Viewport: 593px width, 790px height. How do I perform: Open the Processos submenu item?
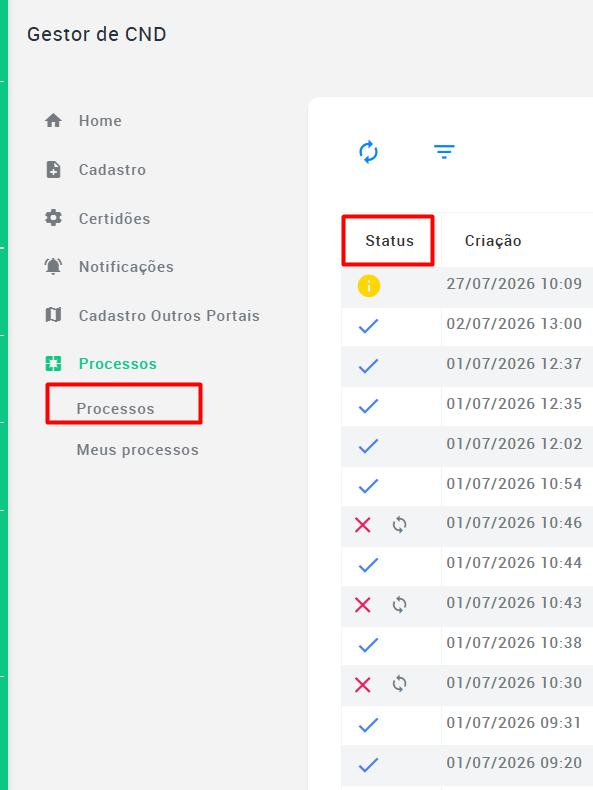coord(115,409)
